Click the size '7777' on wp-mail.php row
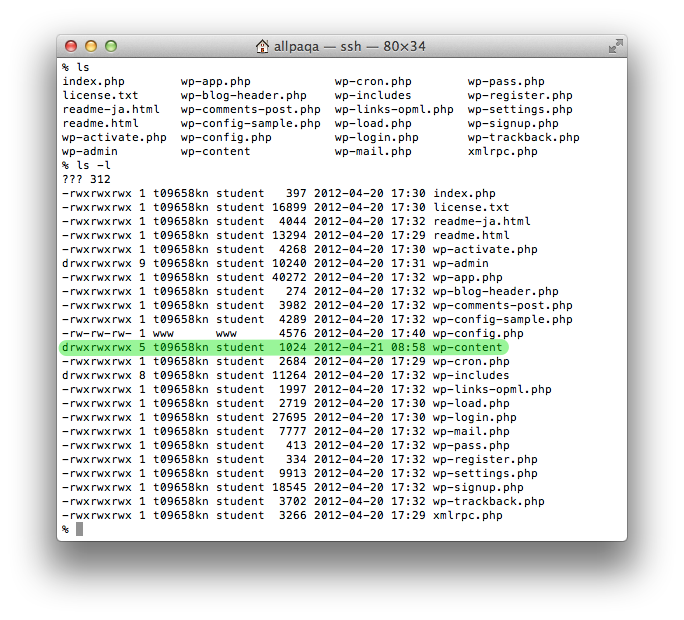Viewport: 684px width, 620px height. tap(293, 431)
